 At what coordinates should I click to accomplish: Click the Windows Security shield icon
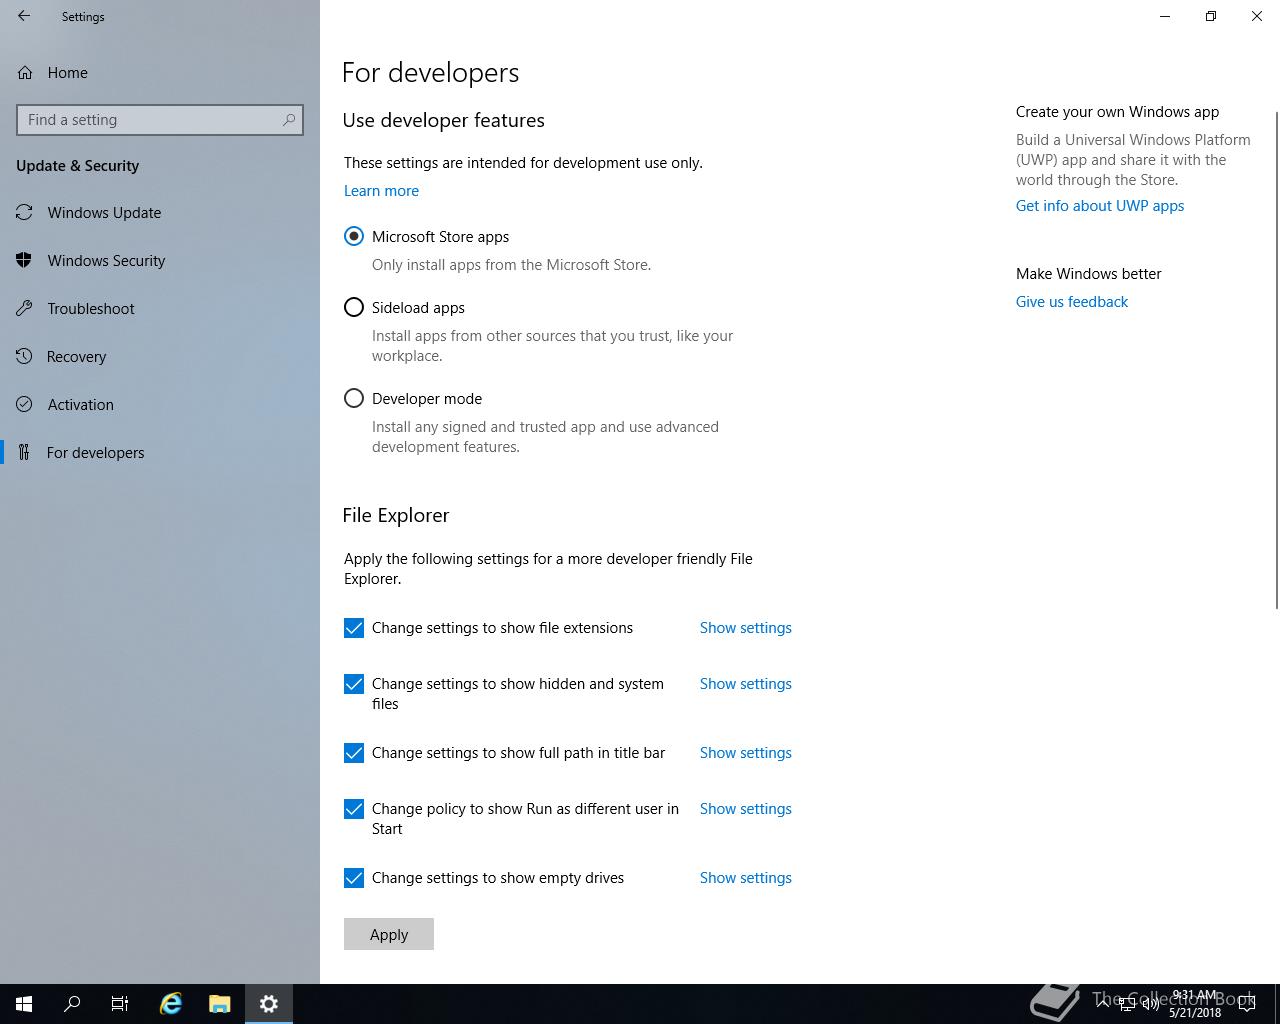(25, 261)
